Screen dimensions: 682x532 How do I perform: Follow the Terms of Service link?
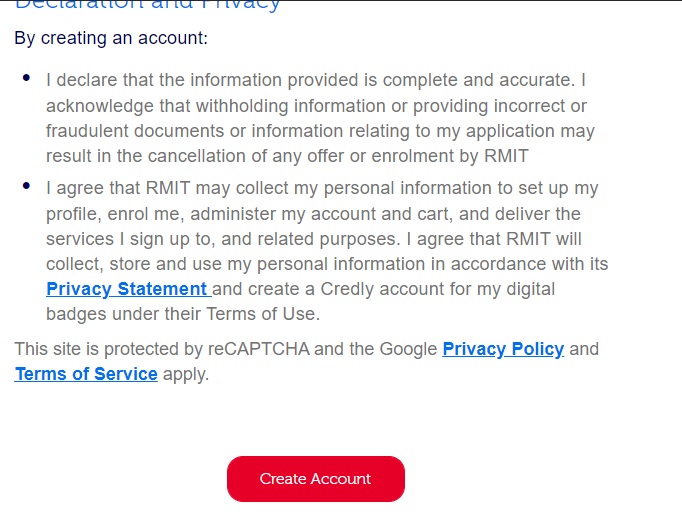click(86, 374)
